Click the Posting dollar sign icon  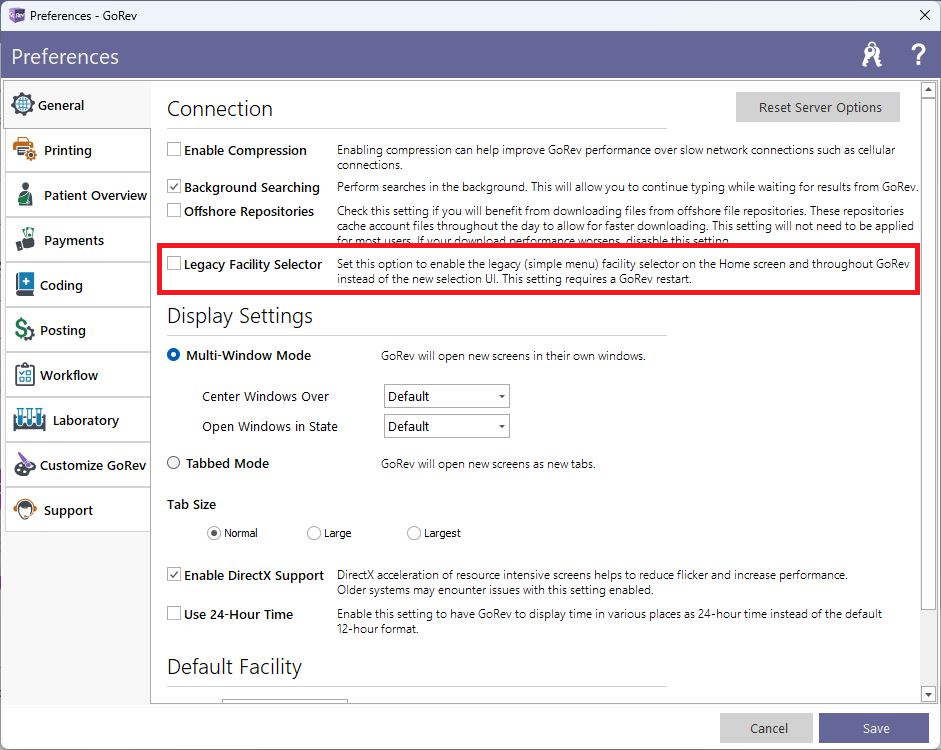[x=25, y=329]
